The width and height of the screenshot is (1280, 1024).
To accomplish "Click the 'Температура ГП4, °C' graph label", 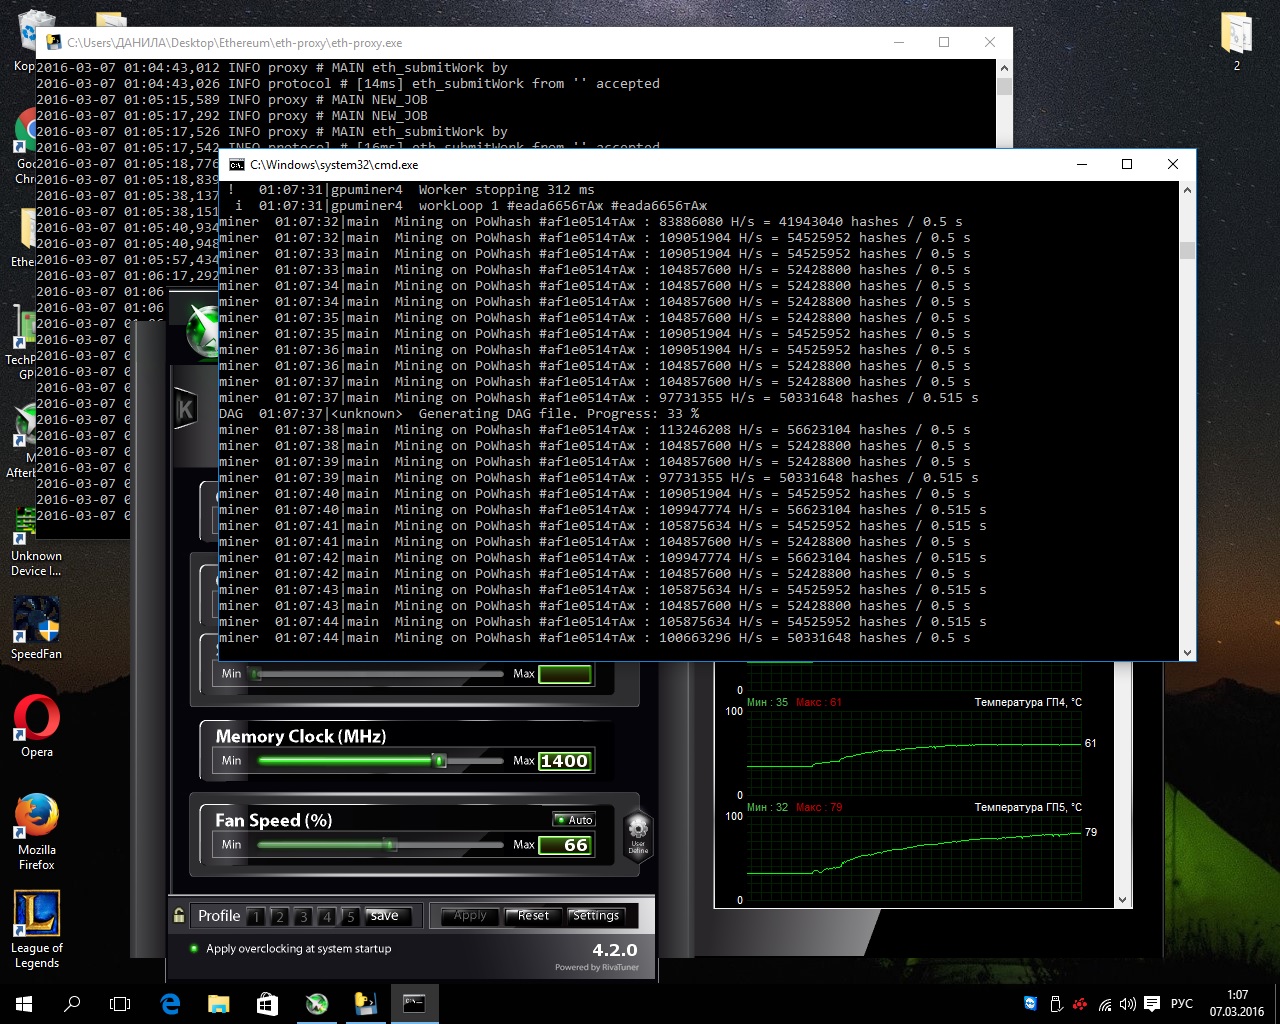I will tap(1028, 702).
